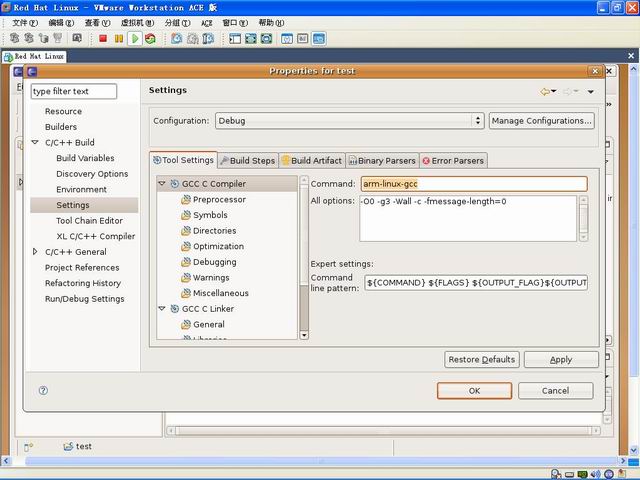This screenshot has height=480, width=640.
Task: Click the green Power On play button
Action: pos(135,39)
